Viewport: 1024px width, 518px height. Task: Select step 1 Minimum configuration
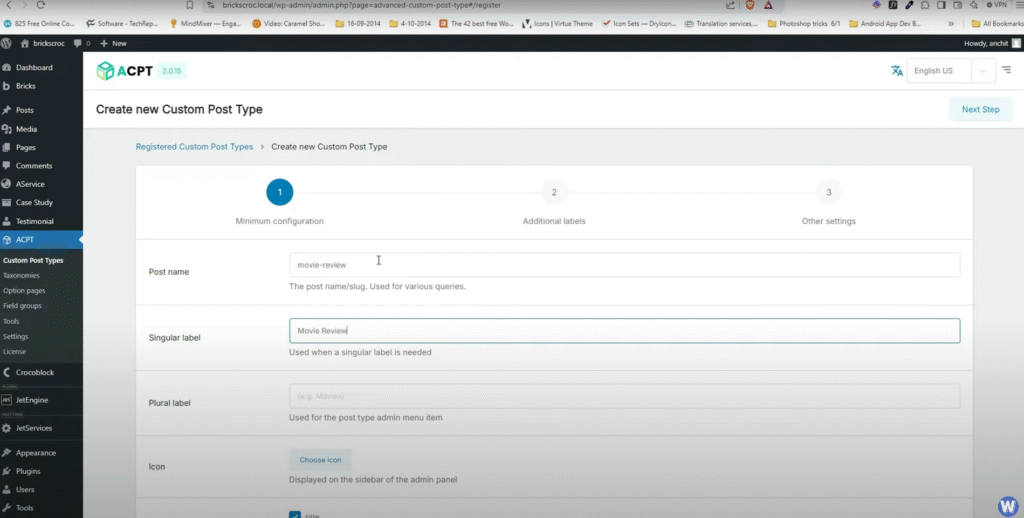280,192
